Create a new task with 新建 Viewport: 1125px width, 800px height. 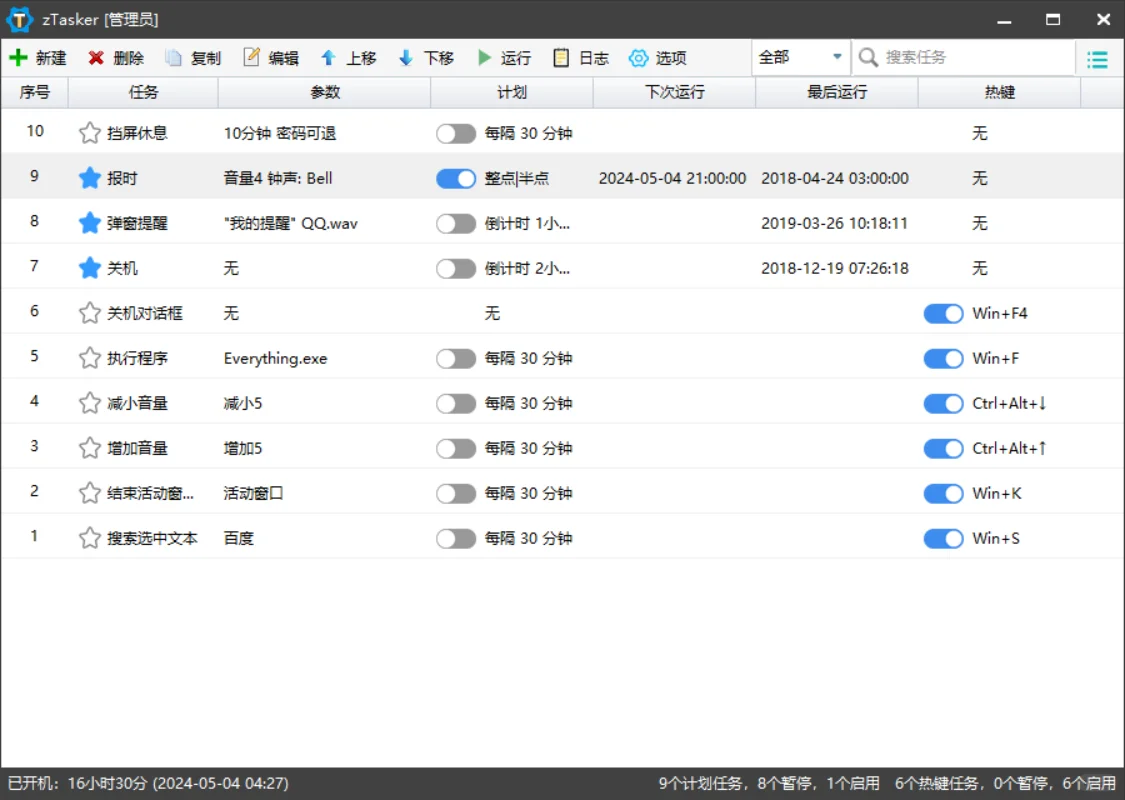coord(47,57)
